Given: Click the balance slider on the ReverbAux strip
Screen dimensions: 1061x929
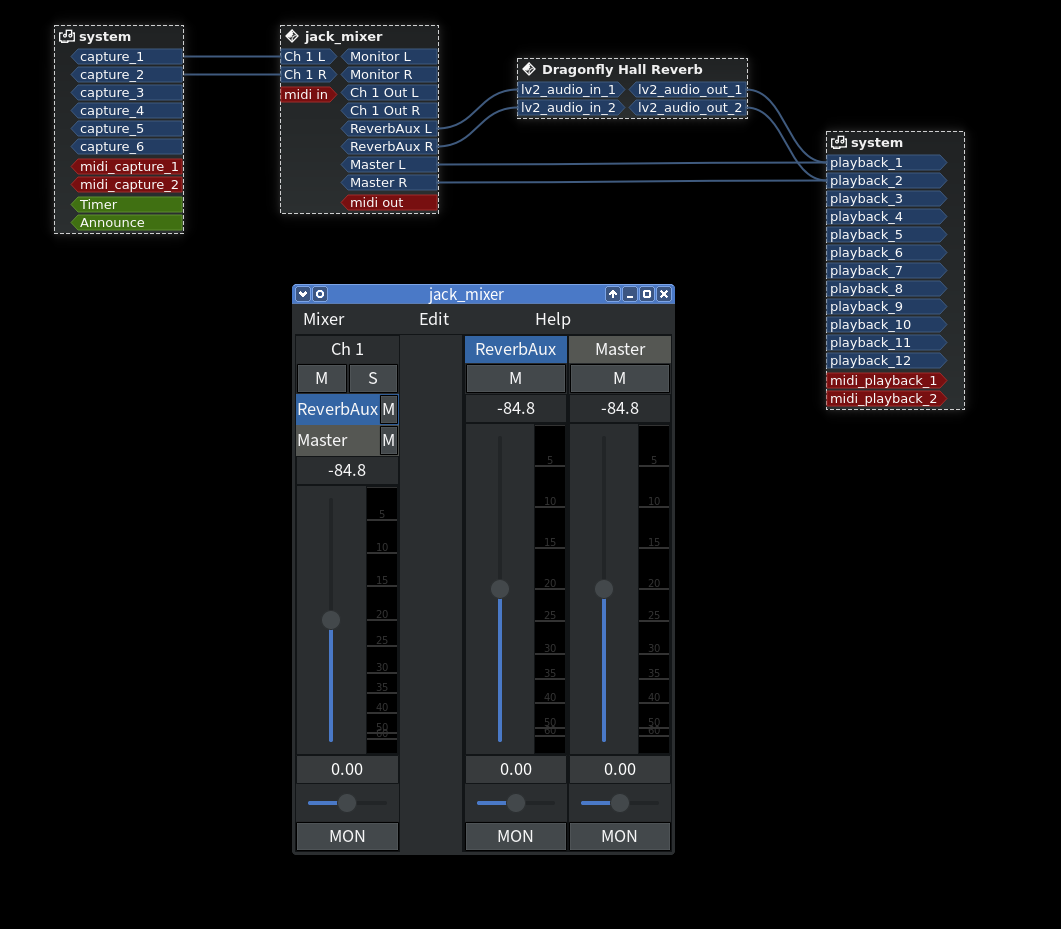Looking at the screenshot, I should click(515, 802).
